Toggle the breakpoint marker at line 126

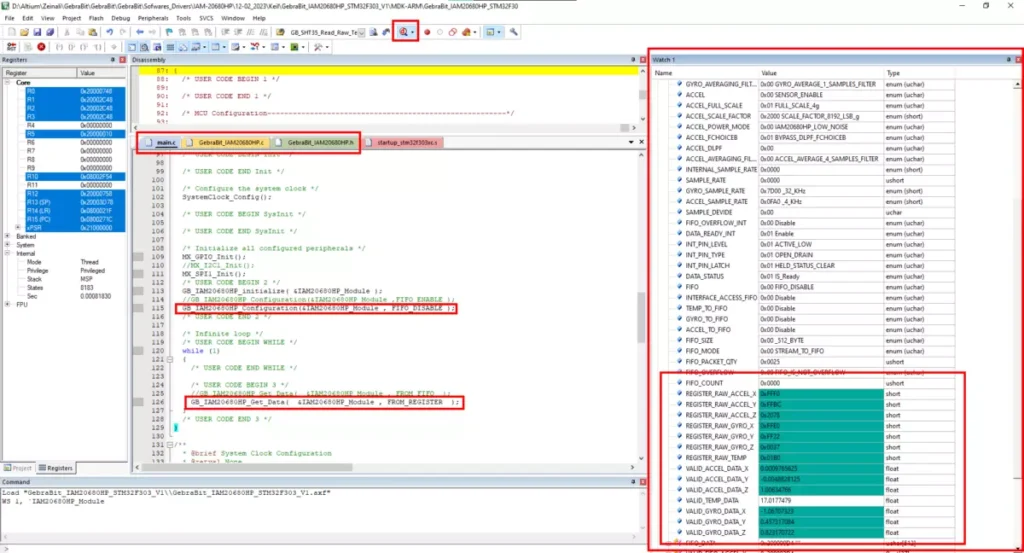pos(138,402)
